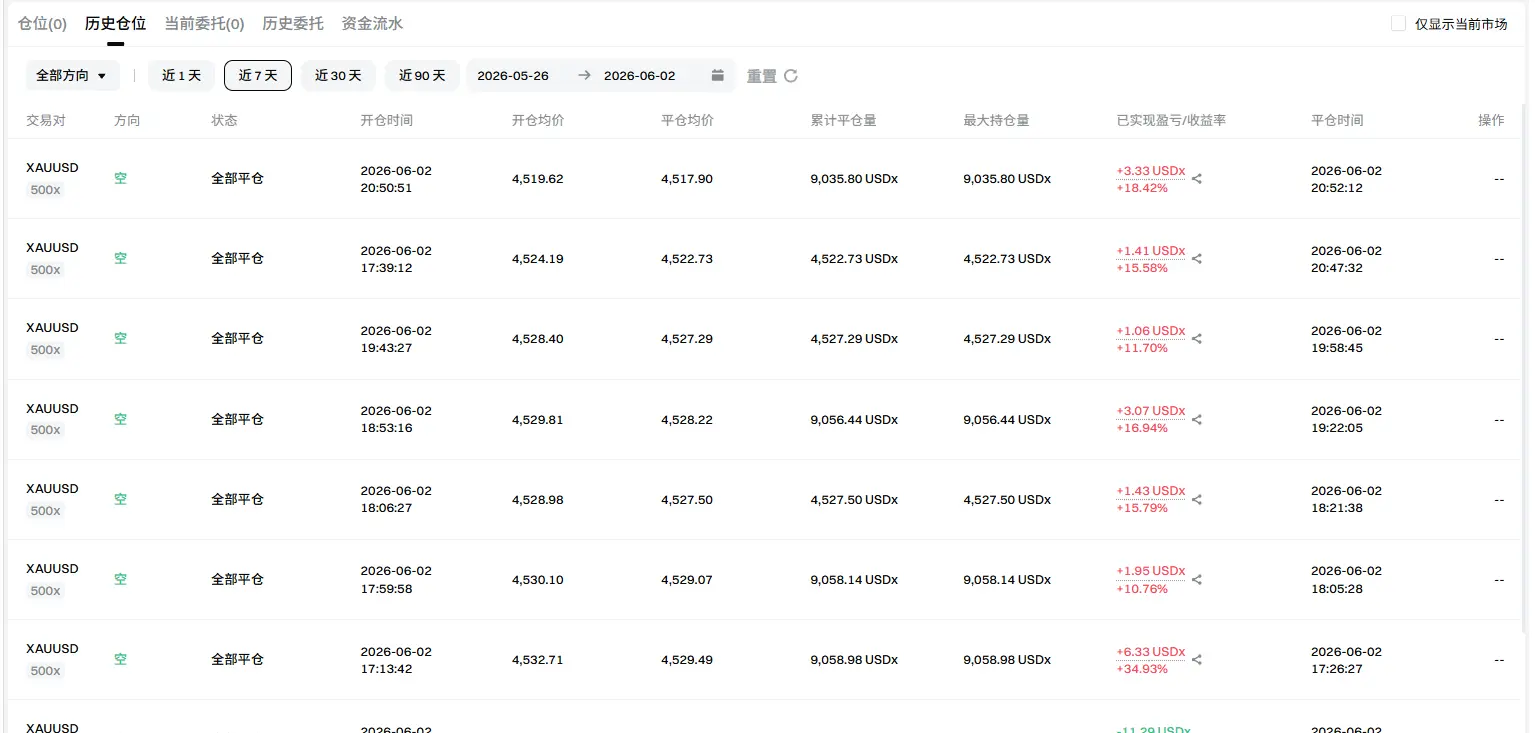The height and width of the screenshot is (733, 1535).
Task: Click +1.95 USDx realized profit value
Action: pyautogui.click(x=1151, y=571)
